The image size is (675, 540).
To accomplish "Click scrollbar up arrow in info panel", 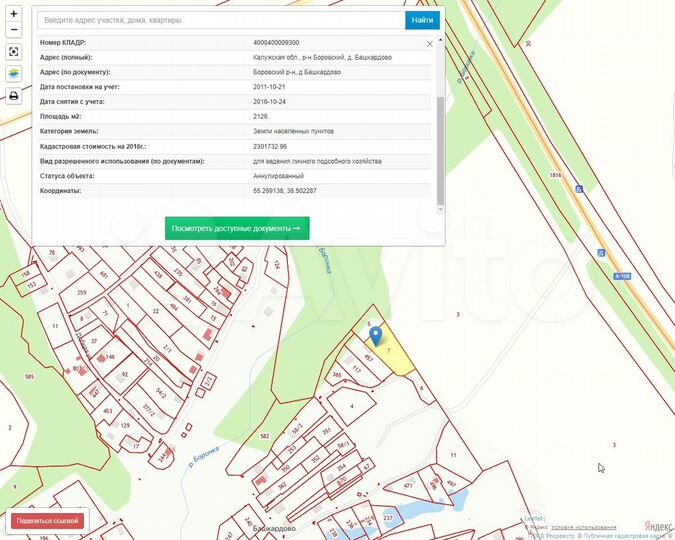I will click(x=440, y=40).
